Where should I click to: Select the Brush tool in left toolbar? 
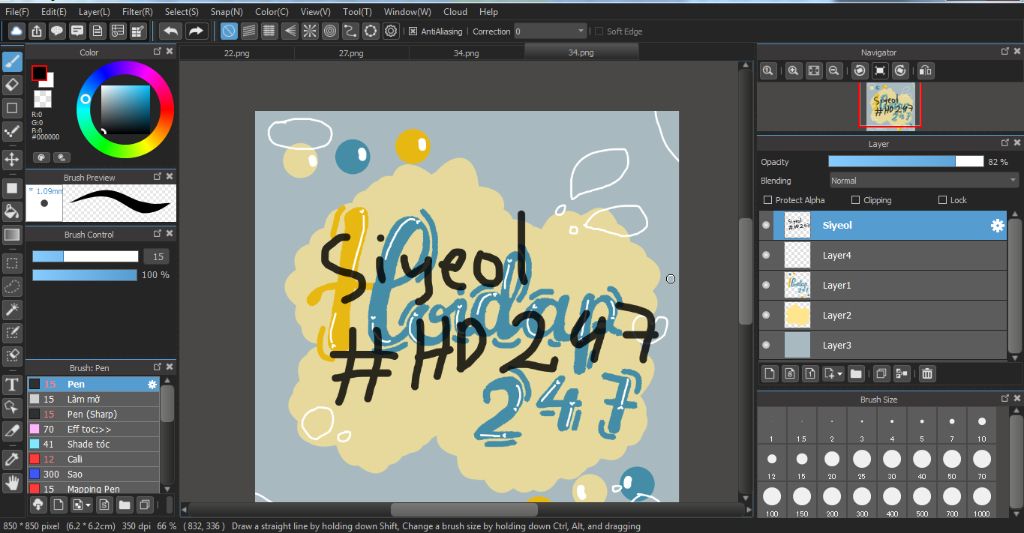pyautogui.click(x=12, y=61)
